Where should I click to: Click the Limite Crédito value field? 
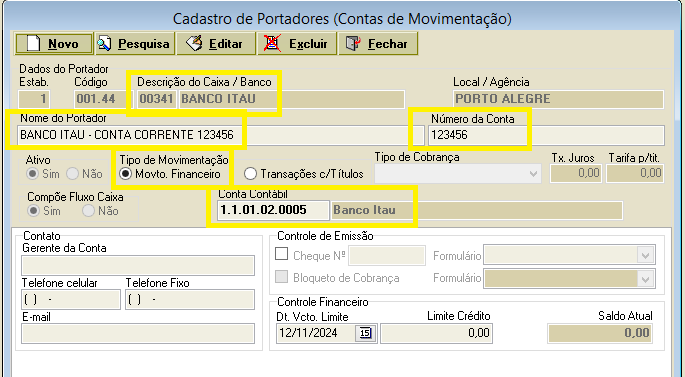[x=436, y=333]
